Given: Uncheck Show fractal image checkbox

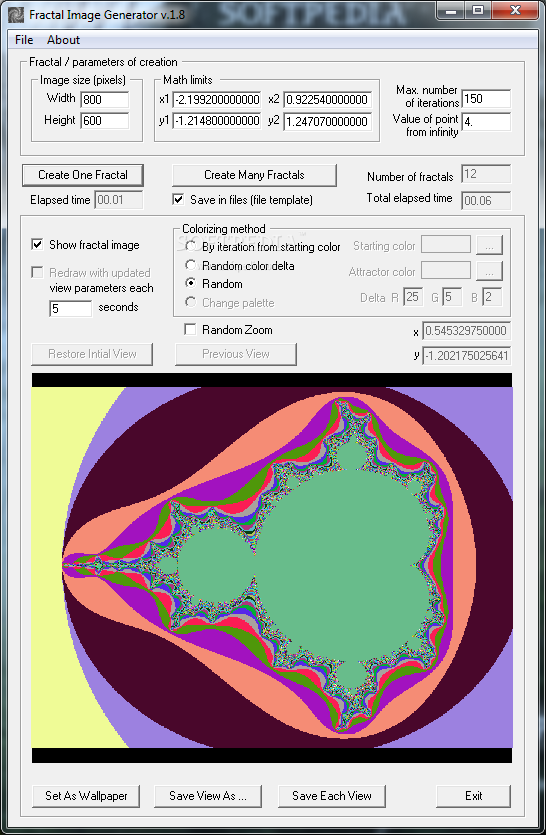Looking at the screenshot, I should coord(37,245).
